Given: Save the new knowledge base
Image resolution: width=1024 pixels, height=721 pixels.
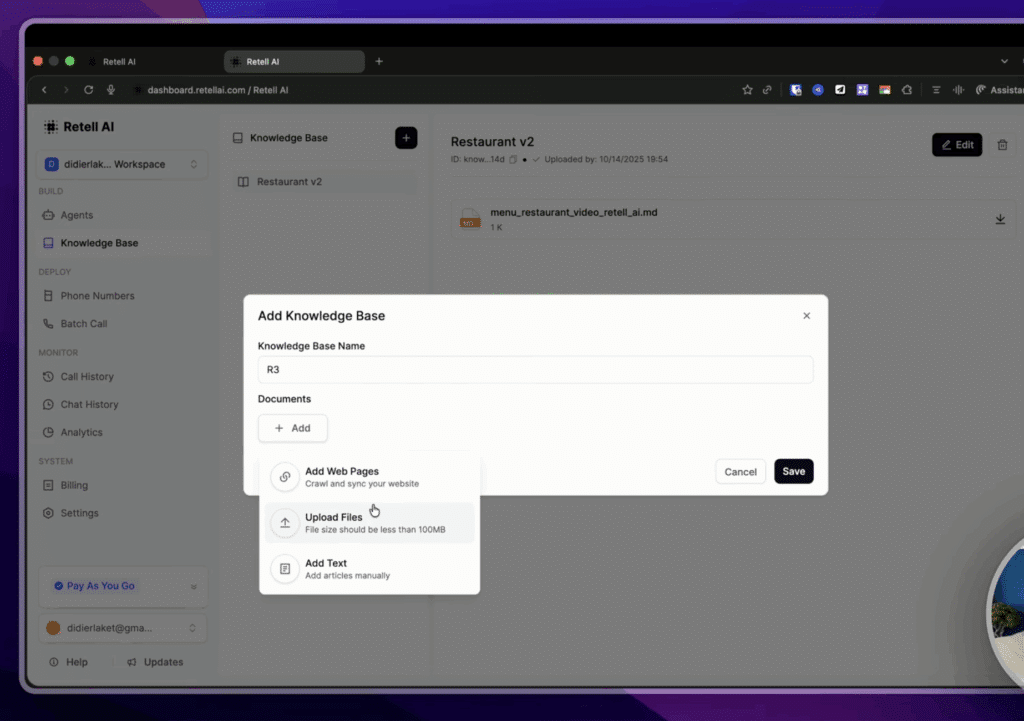Looking at the screenshot, I should (793, 471).
